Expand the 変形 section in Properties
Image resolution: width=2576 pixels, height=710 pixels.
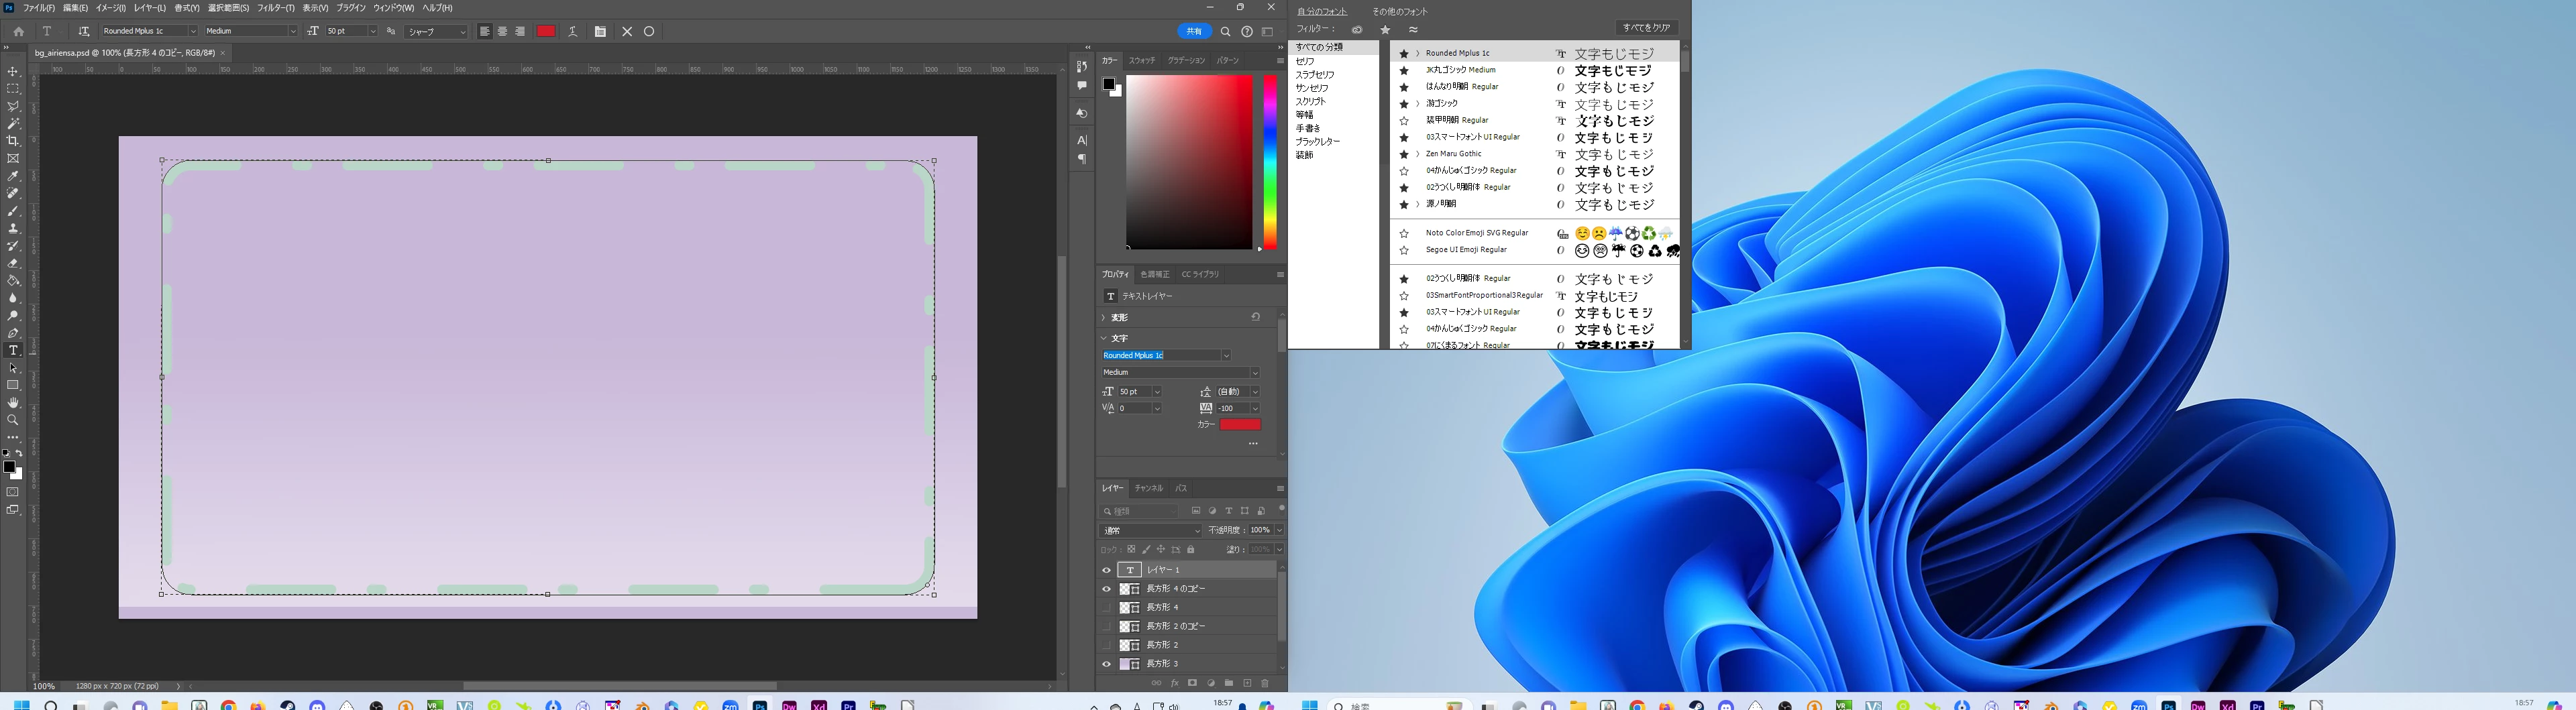[x=1104, y=318]
